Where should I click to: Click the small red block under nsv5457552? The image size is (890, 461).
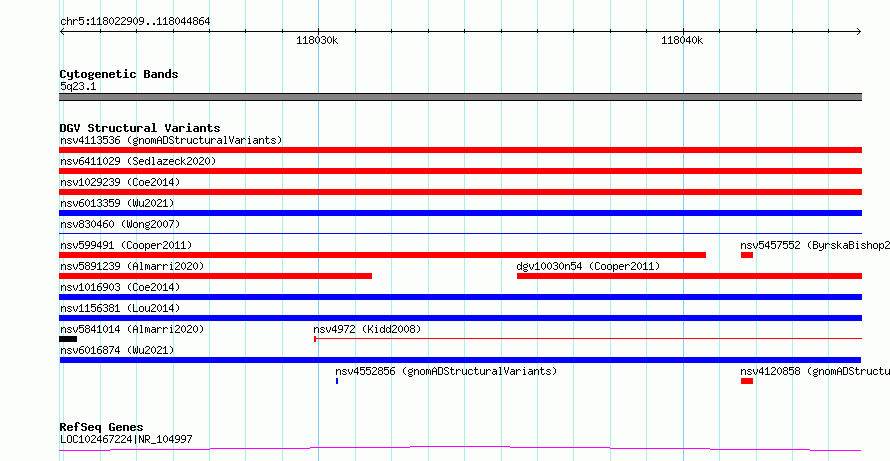[x=747, y=255]
